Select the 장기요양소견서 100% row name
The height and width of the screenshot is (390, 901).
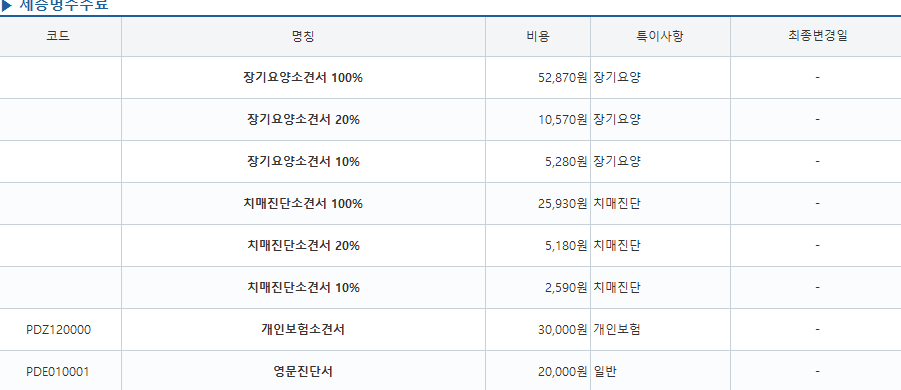(x=303, y=78)
